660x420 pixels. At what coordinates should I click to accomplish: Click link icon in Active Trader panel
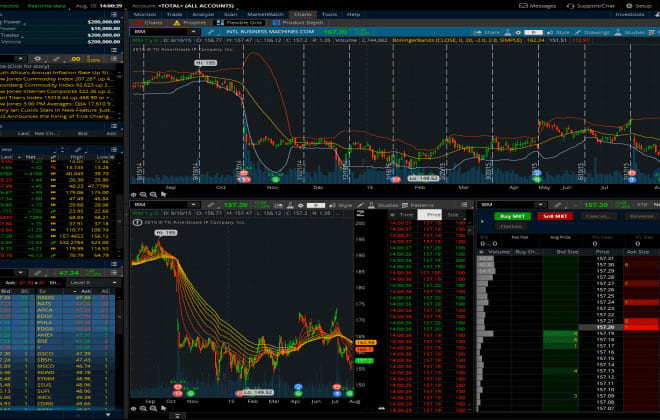[x=557, y=205]
